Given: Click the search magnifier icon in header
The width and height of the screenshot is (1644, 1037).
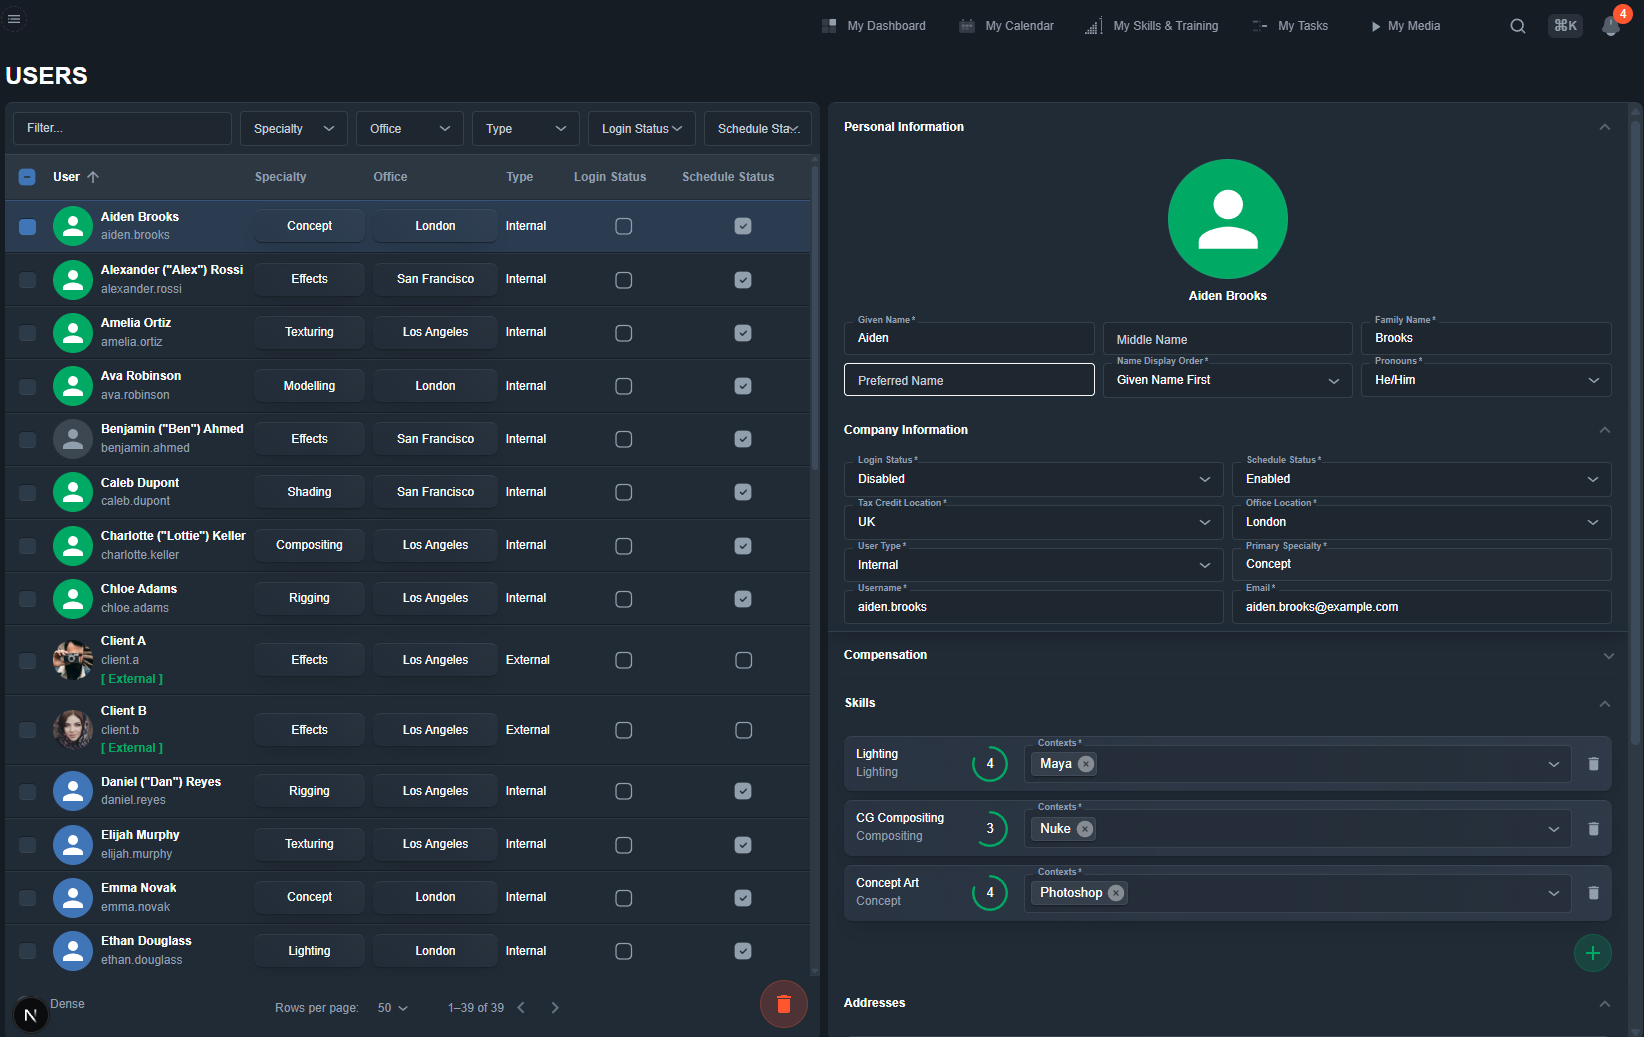Looking at the screenshot, I should click(1517, 25).
